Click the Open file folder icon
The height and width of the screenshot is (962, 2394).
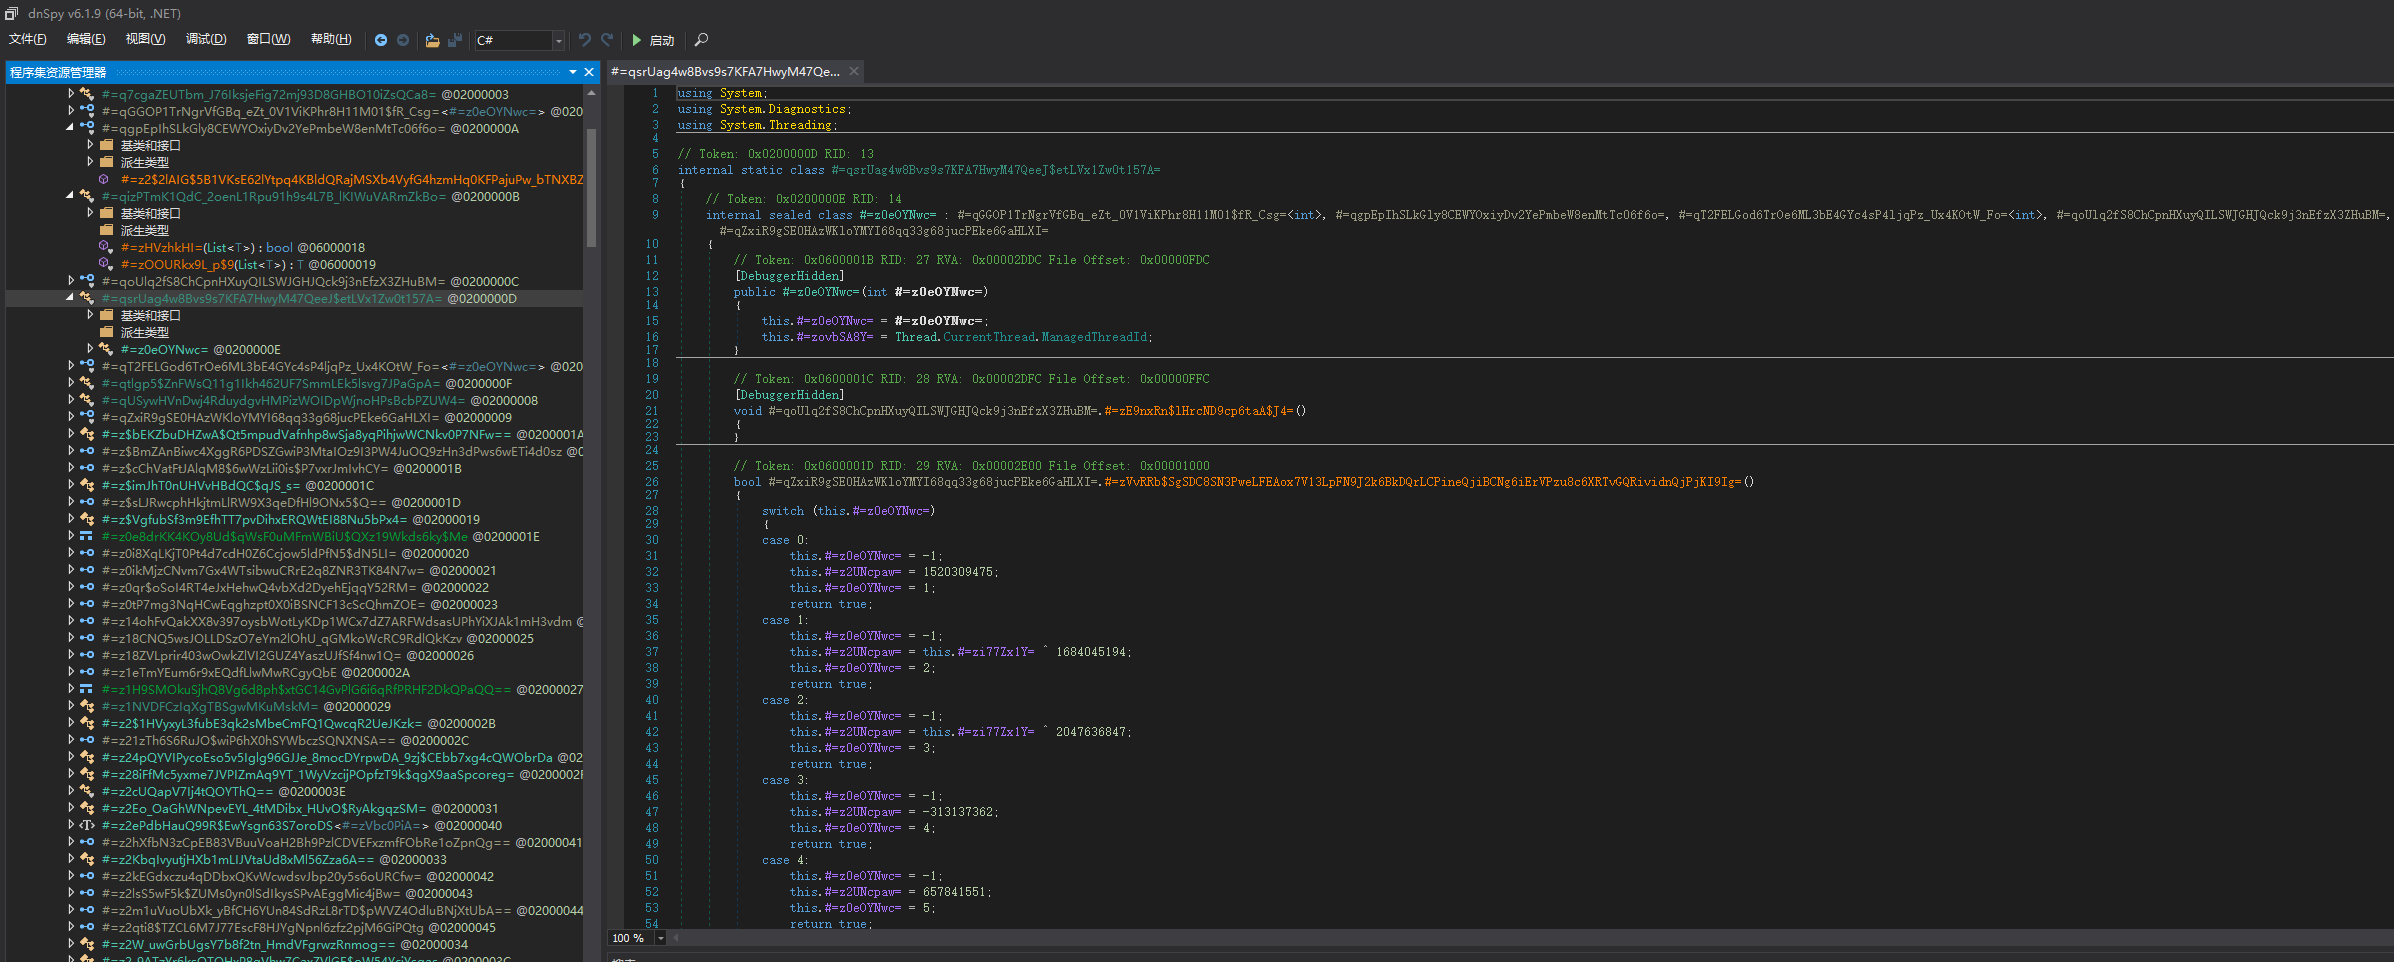[432, 40]
